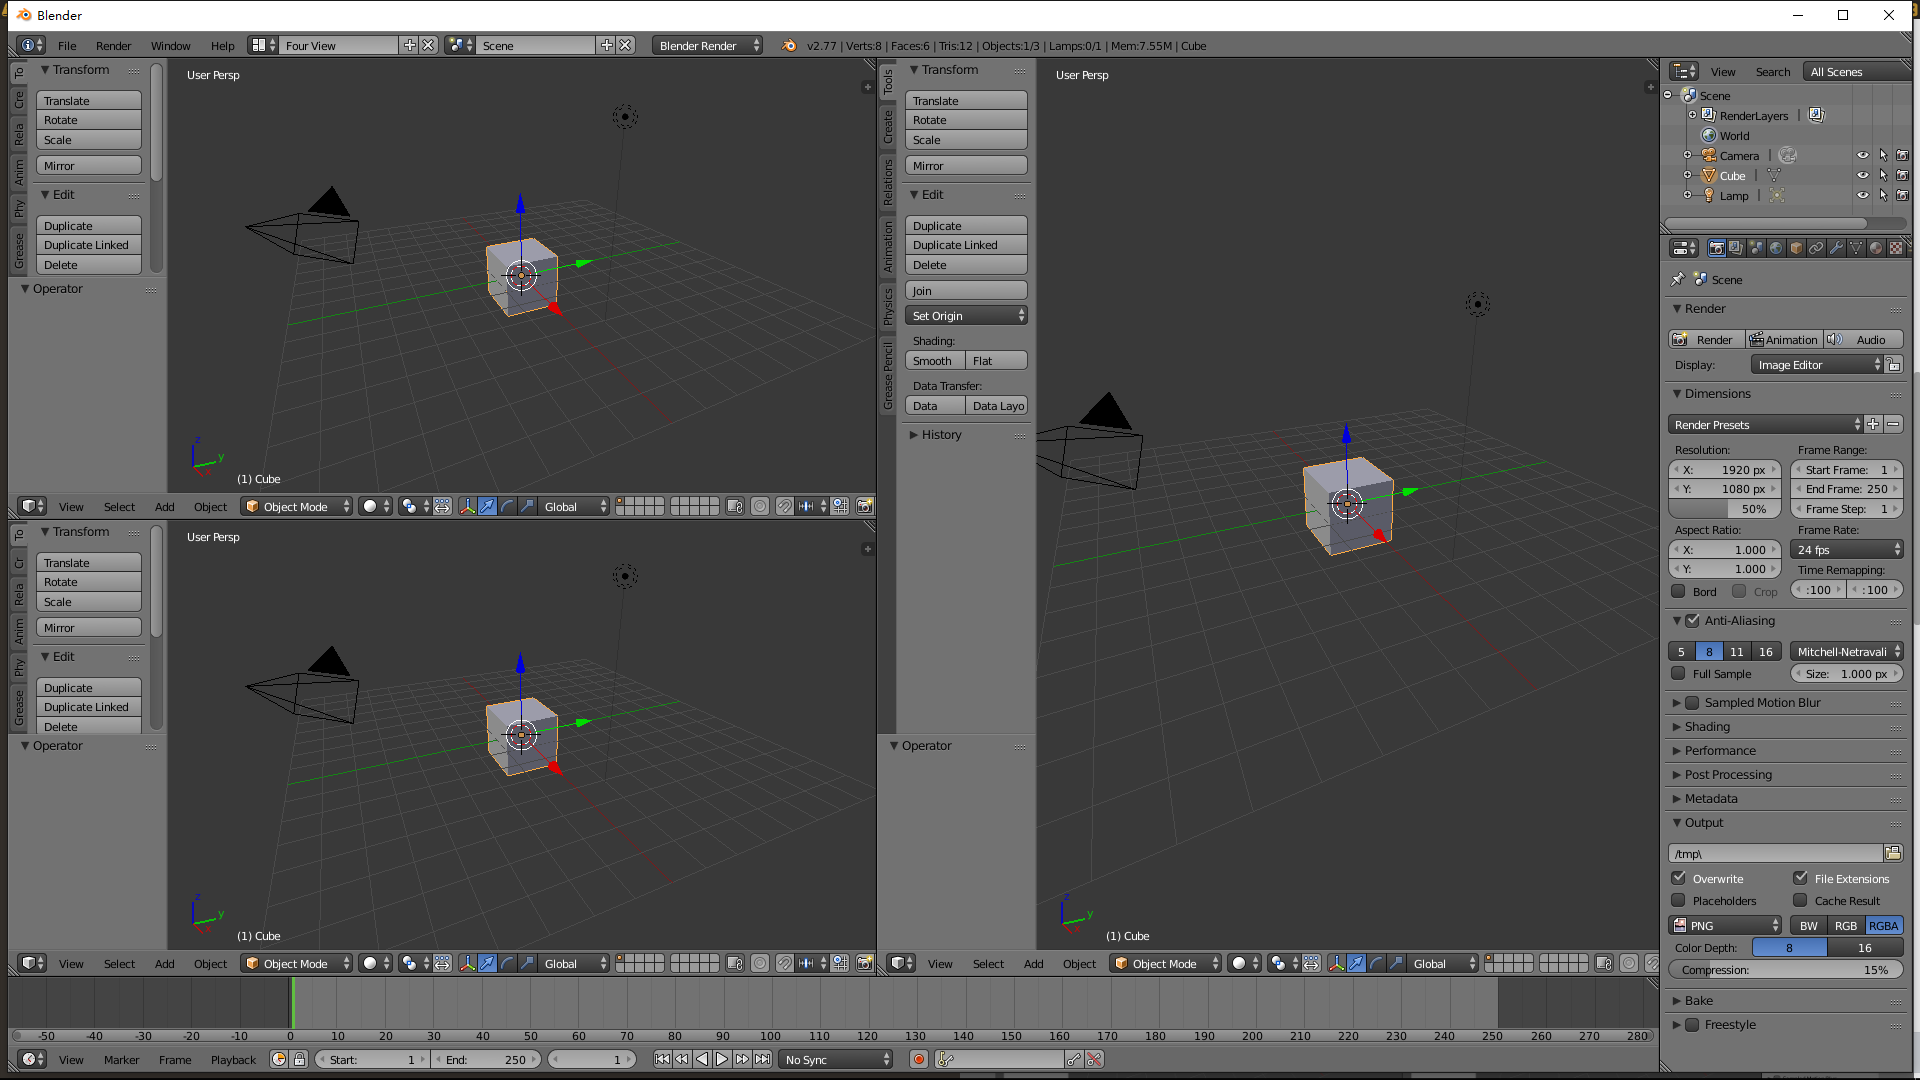Open the output folder browser icon next to /tmp\
1920x1080 pixels.
click(x=1893, y=853)
